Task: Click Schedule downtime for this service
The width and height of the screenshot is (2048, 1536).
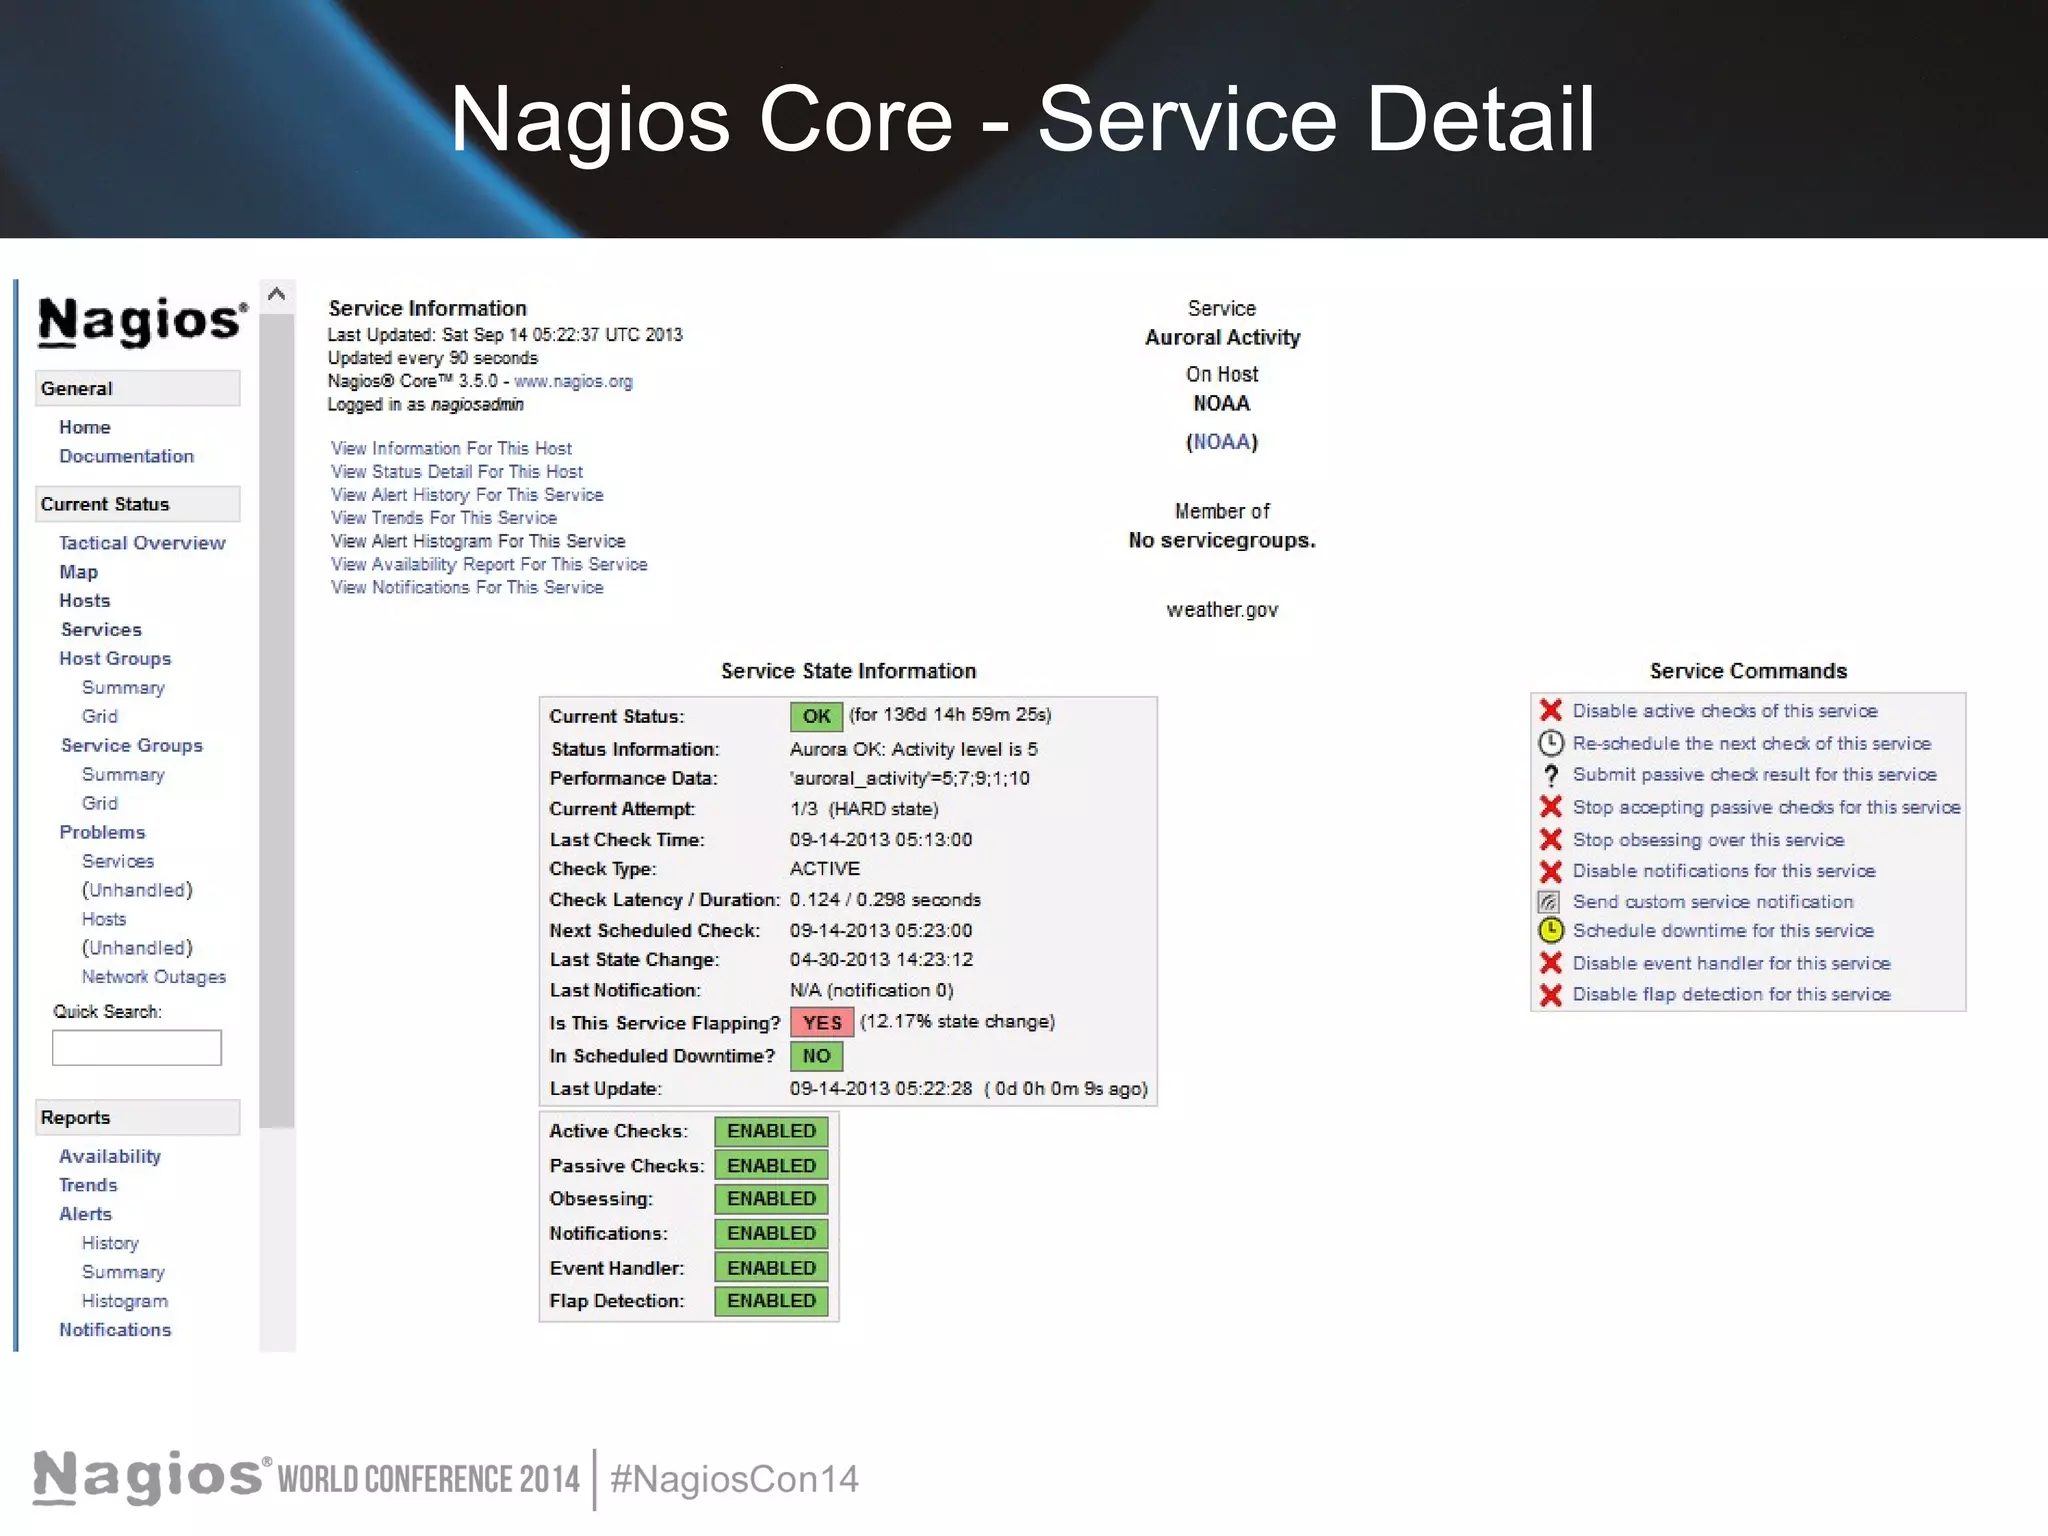Action: point(1723,931)
